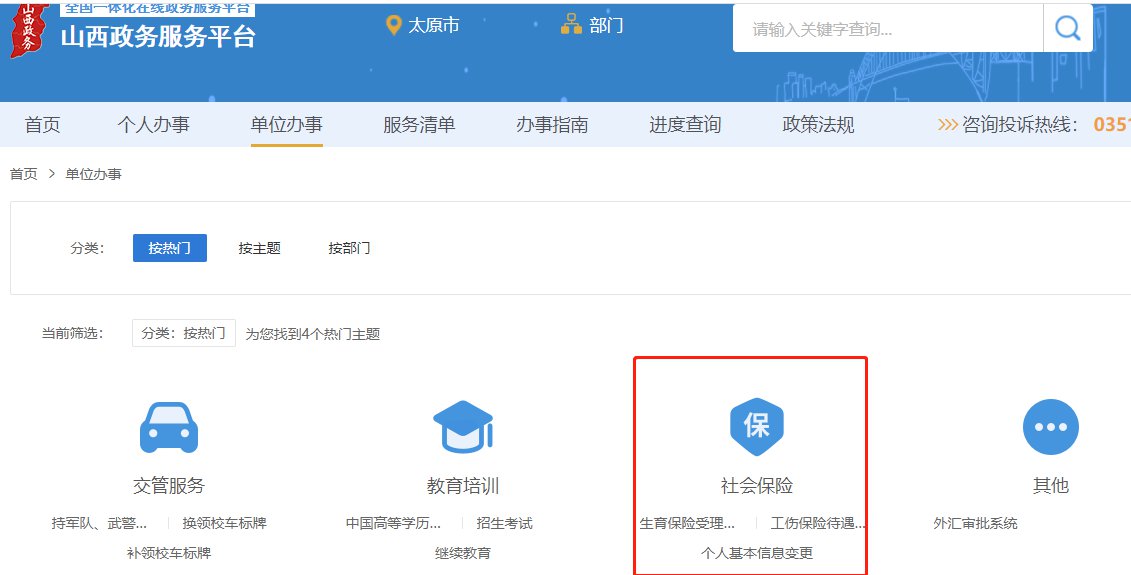Image resolution: width=1131 pixels, height=575 pixels.
Task: Click the 部门 organization chart icon
Action: click(571, 25)
